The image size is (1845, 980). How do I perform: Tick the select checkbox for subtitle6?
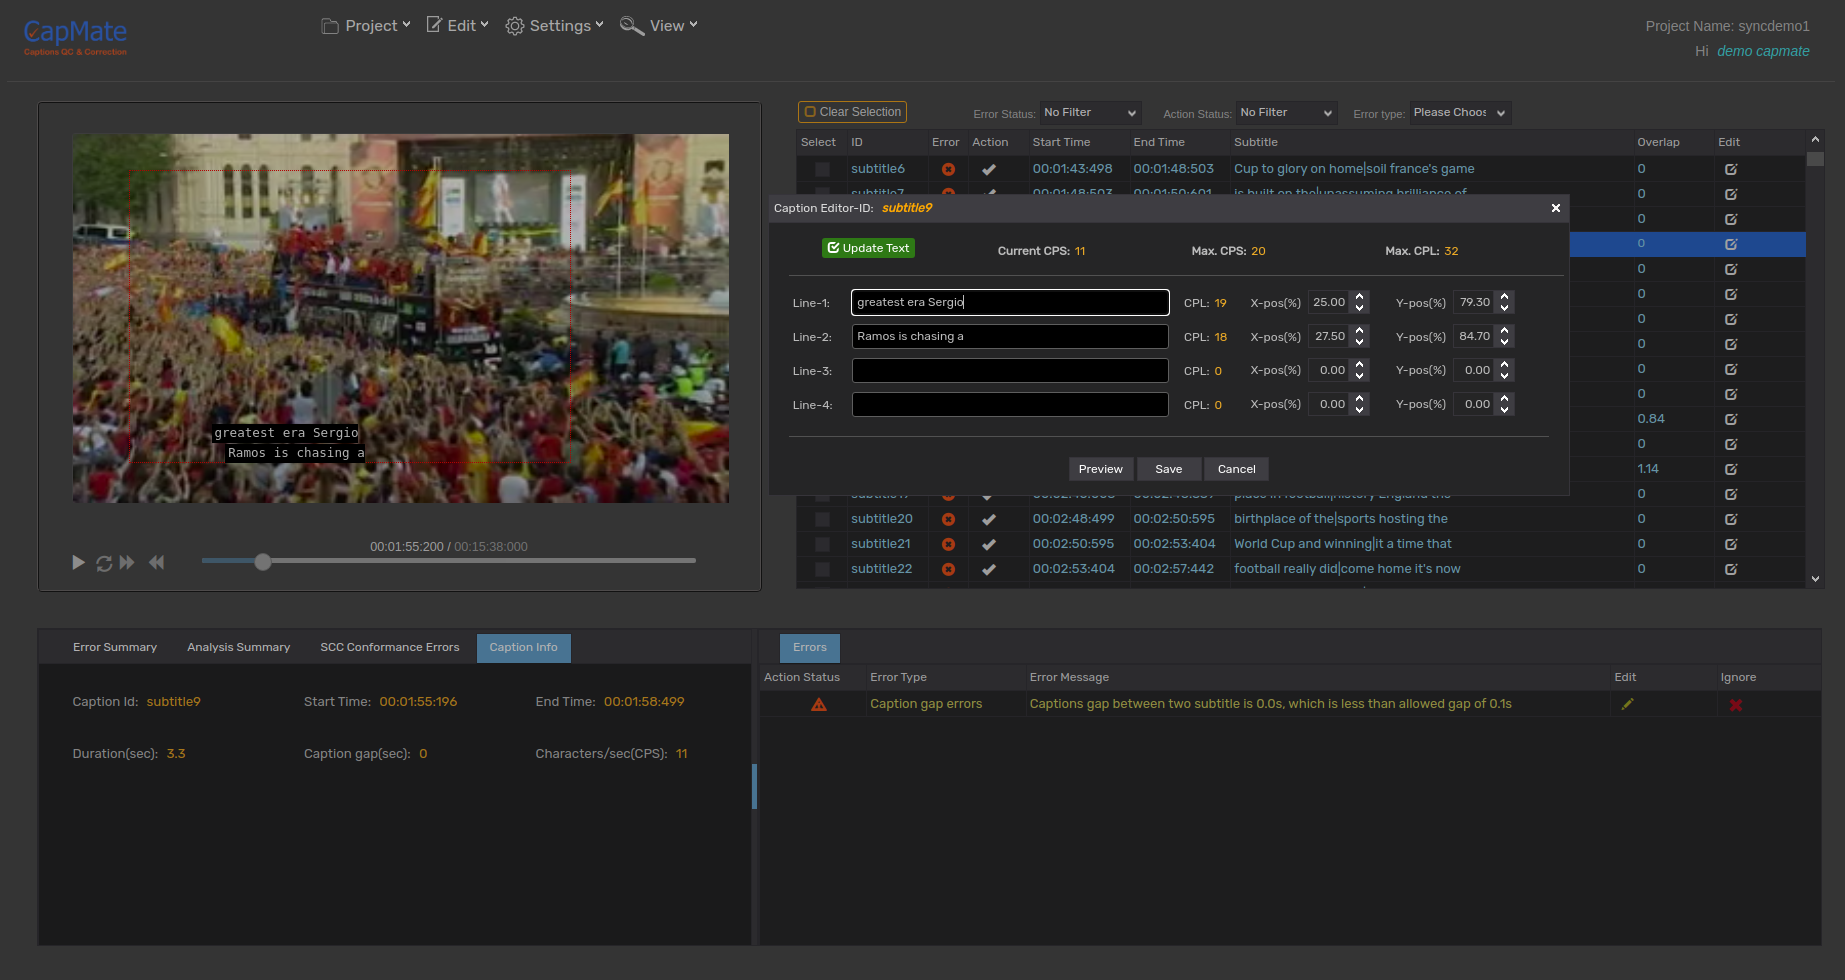[822, 169]
